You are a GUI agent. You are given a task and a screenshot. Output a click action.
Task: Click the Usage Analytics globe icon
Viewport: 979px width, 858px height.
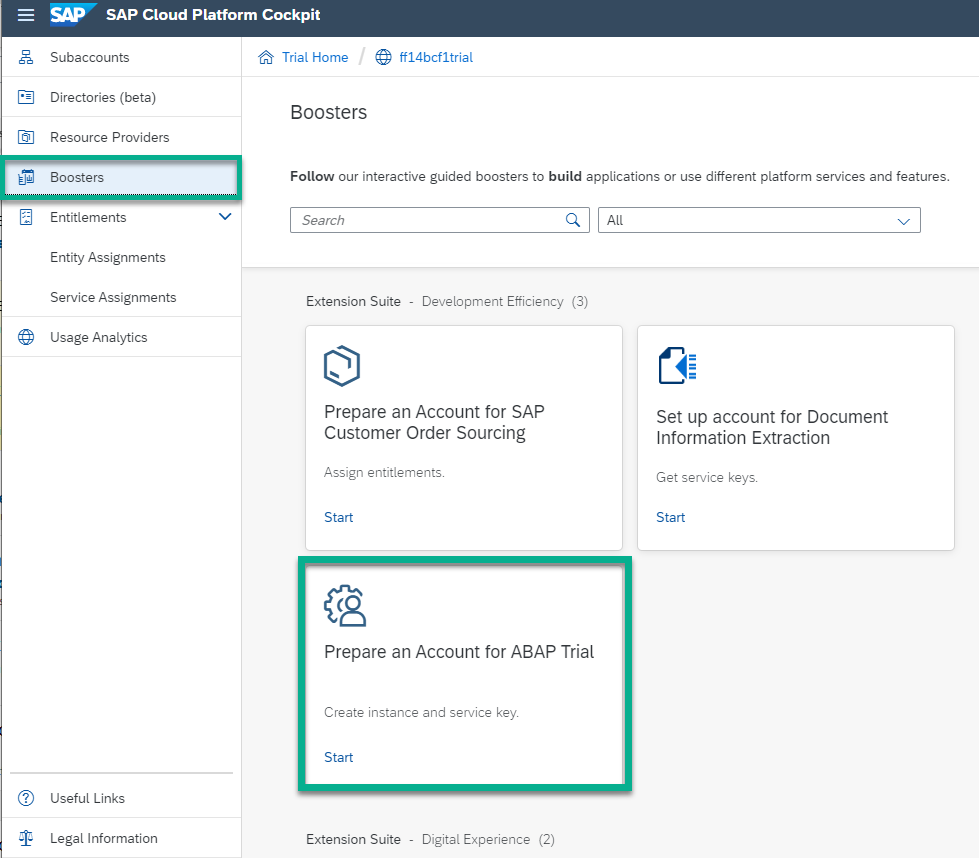(26, 337)
